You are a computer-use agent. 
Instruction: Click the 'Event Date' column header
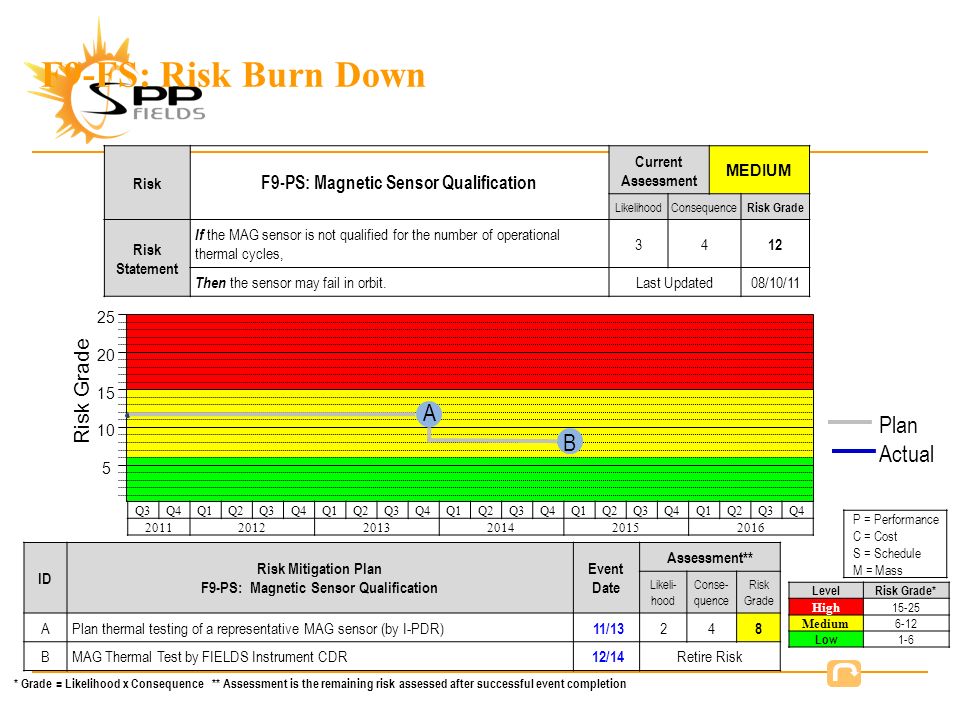606,579
